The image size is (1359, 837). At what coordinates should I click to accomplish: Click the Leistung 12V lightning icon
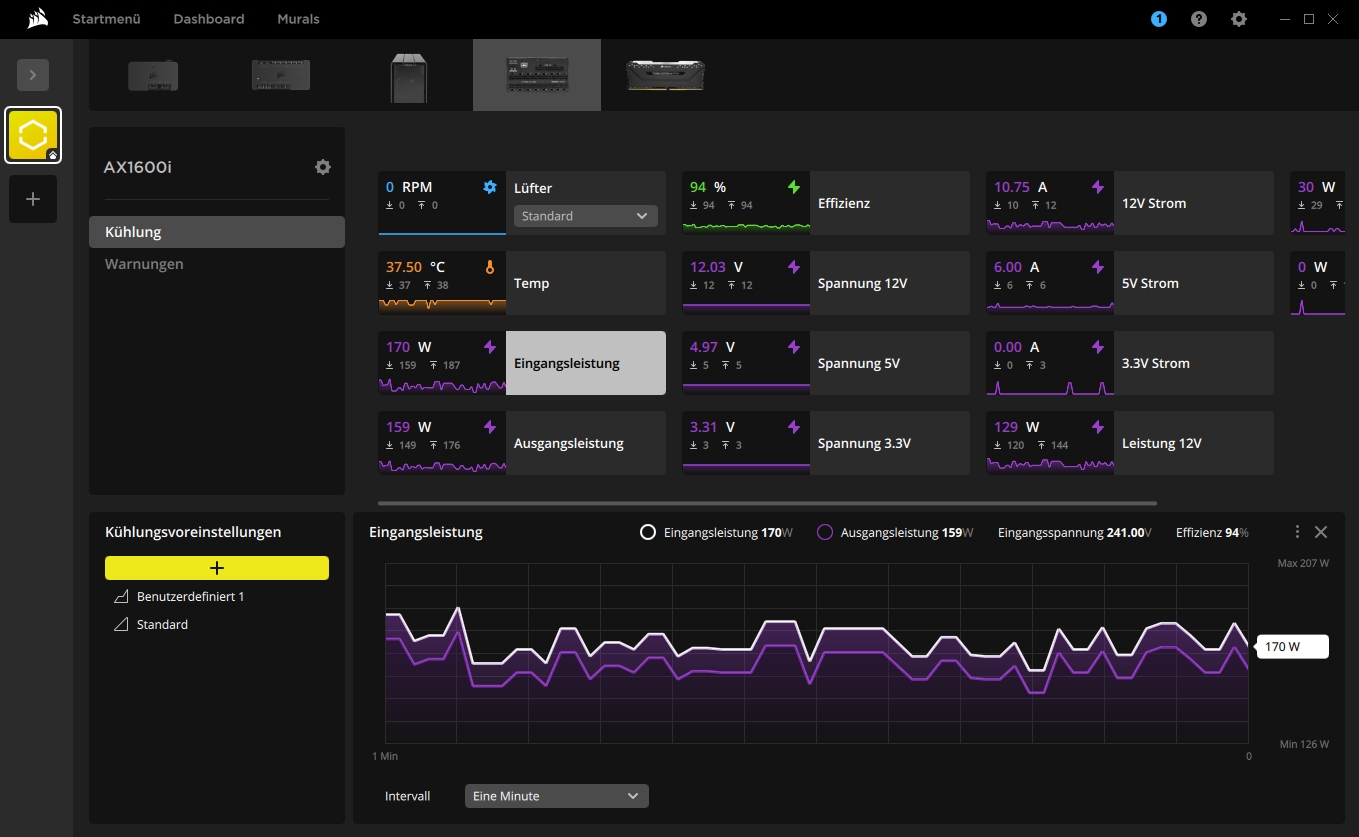click(x=1098, y=427)
